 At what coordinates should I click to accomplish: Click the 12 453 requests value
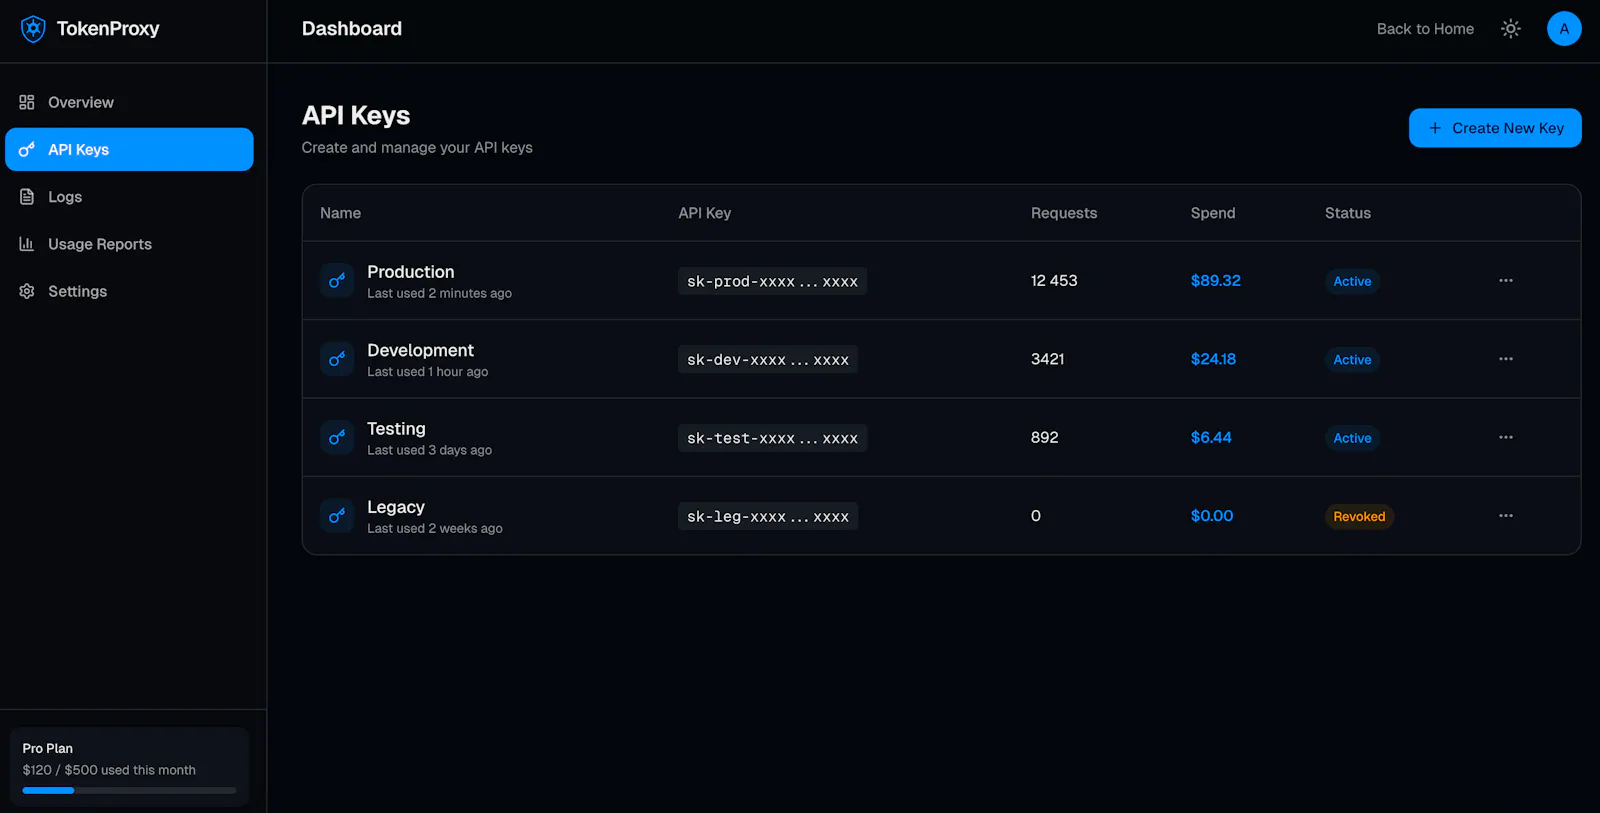[1054, 281]
